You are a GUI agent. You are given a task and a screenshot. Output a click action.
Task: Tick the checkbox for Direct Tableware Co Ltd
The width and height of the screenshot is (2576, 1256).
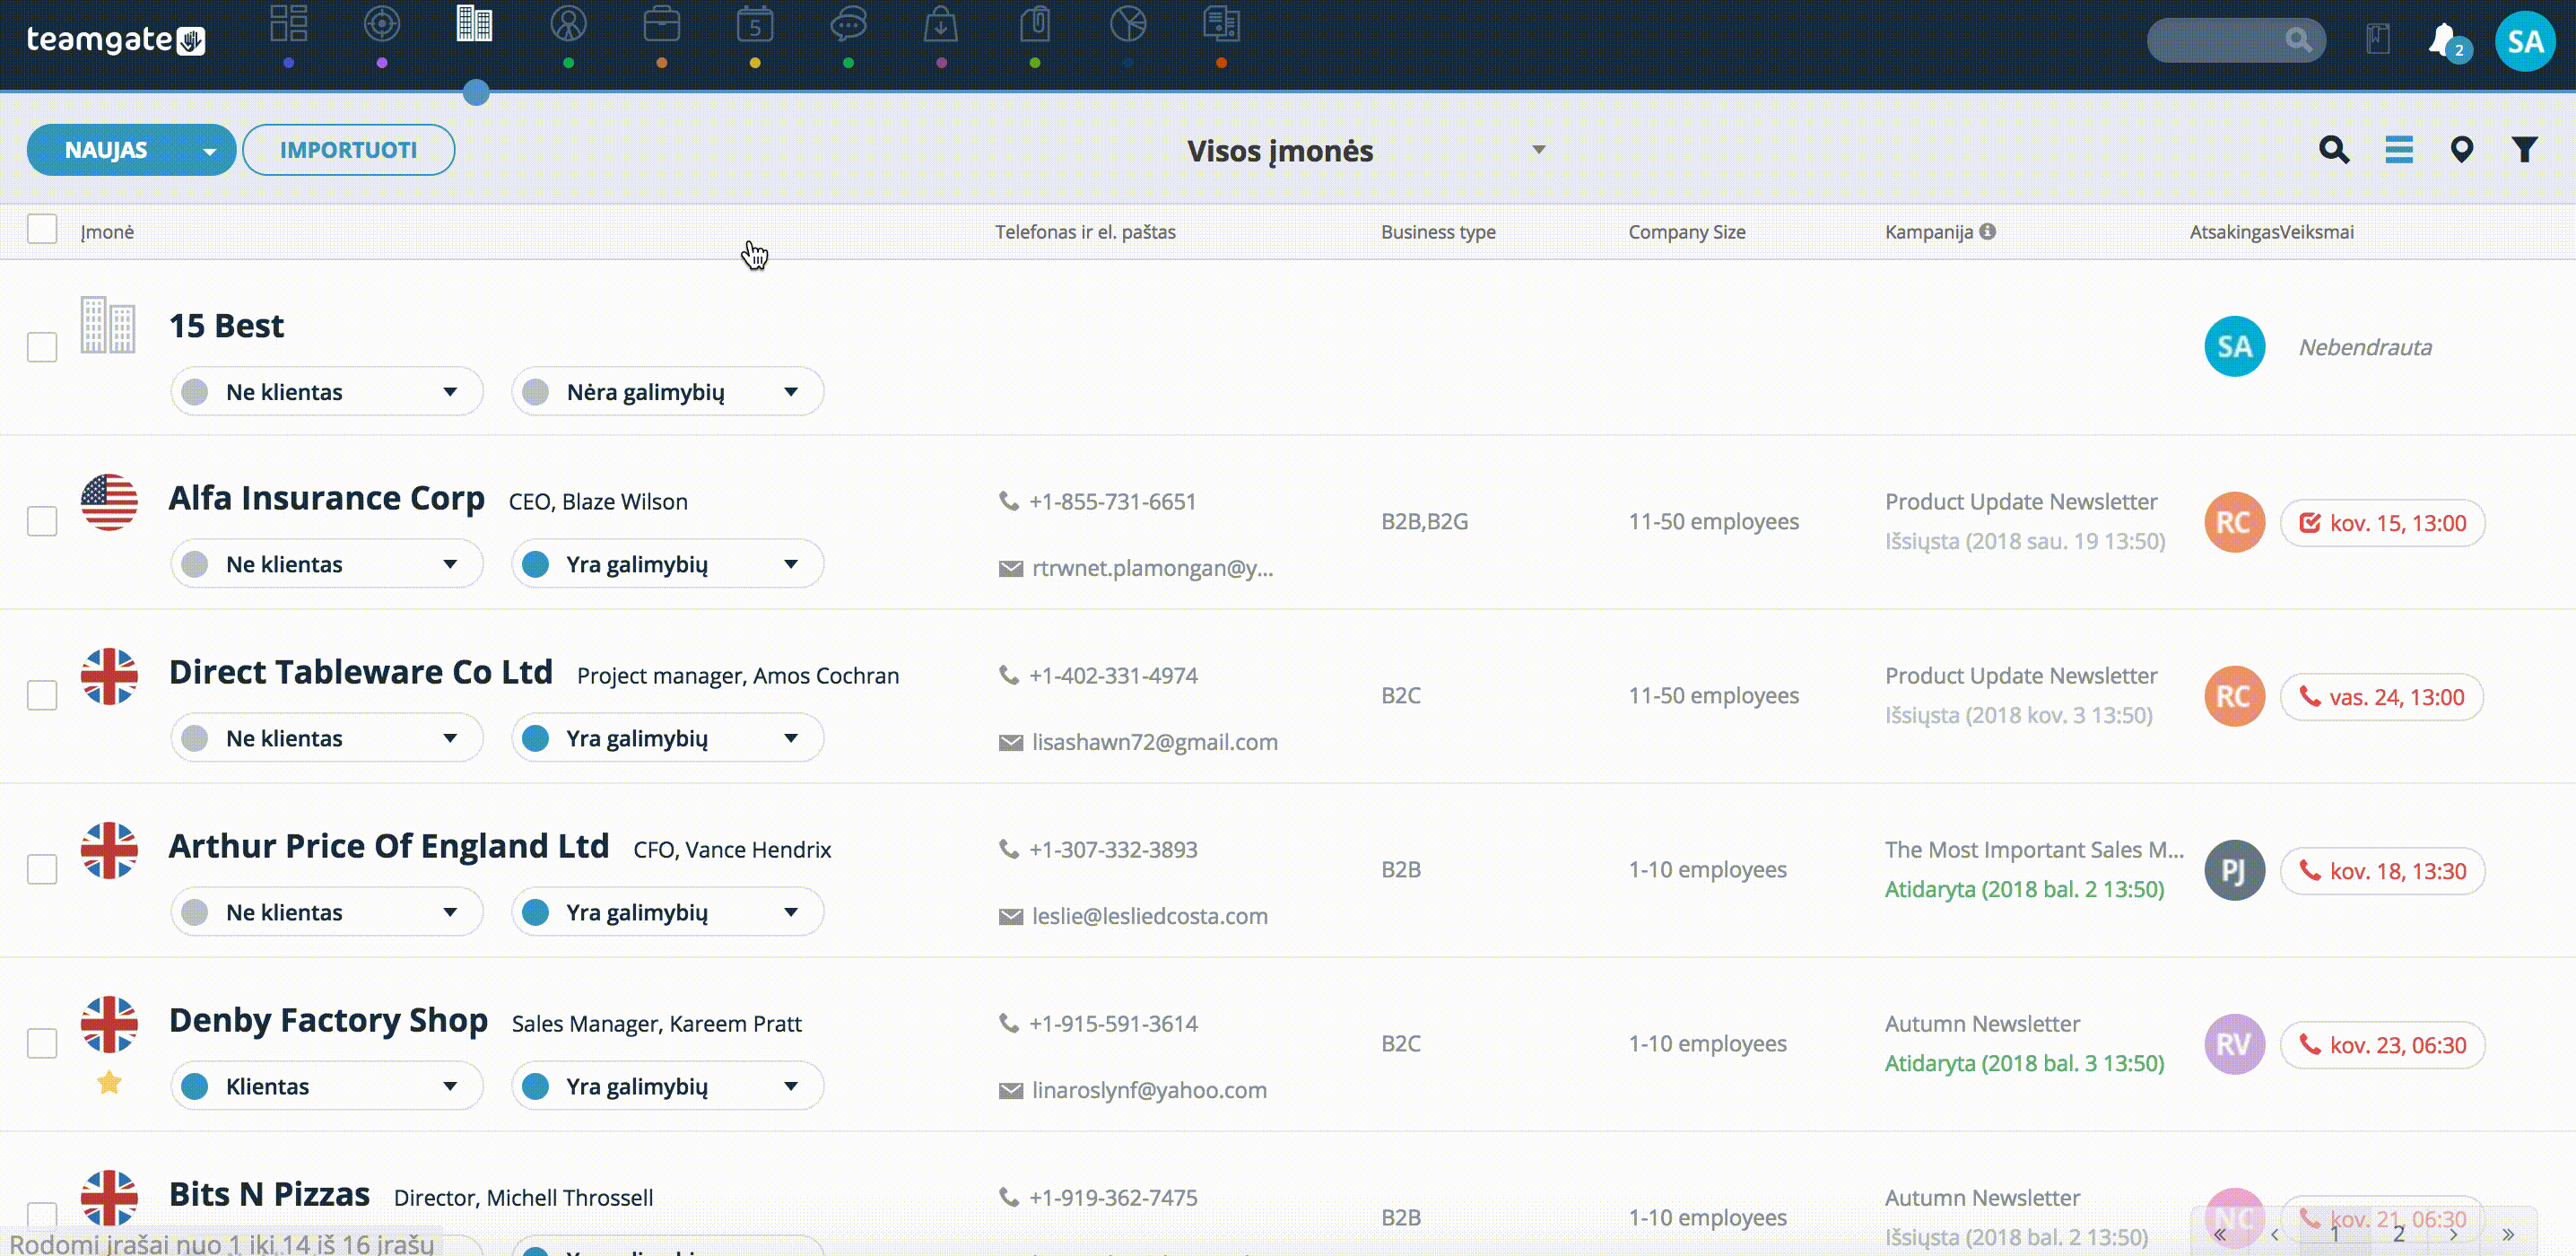(42, 695)
